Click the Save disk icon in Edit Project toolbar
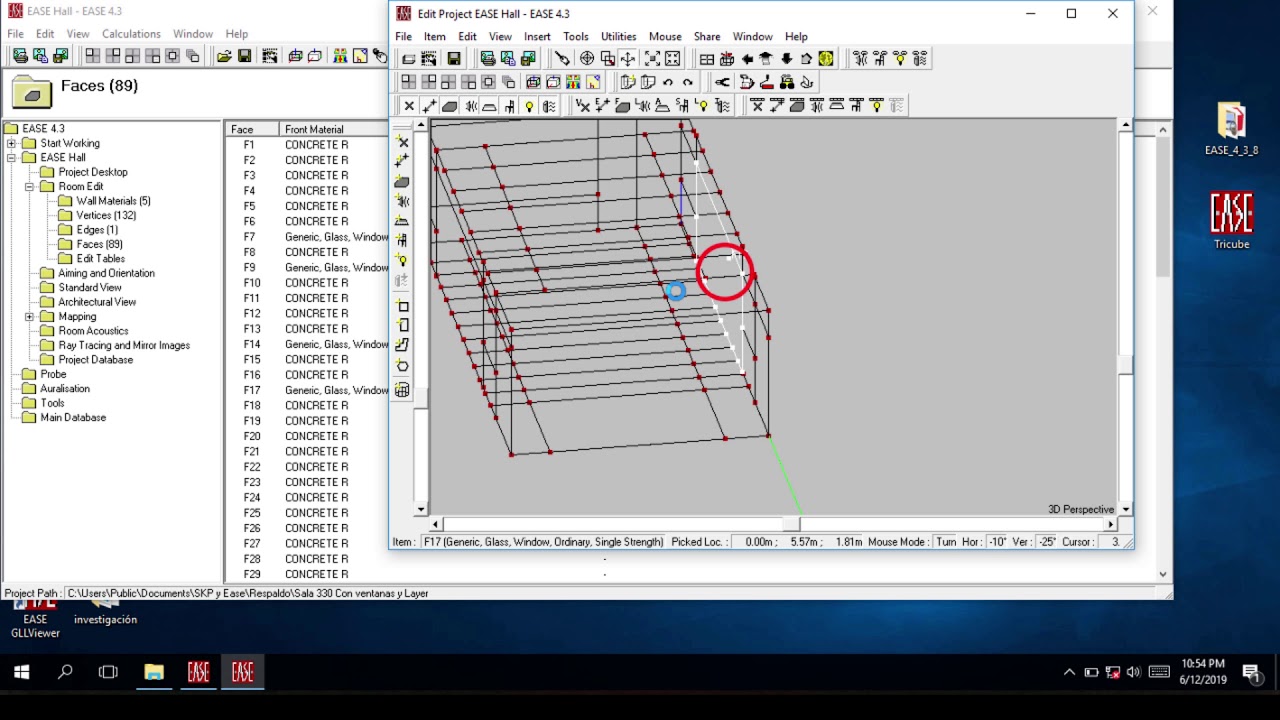Image resolution: width=1280 pixels, height=720 pixels. [453, 59]
